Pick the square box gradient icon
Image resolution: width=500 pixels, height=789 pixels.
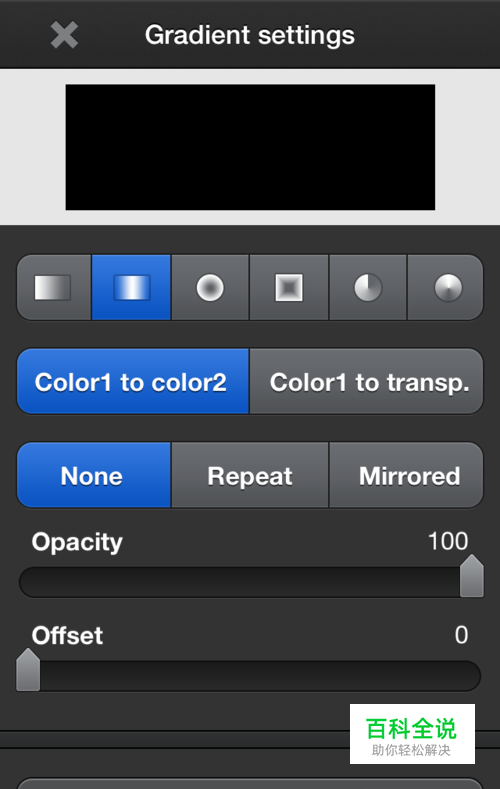click(x=289, y=288)
